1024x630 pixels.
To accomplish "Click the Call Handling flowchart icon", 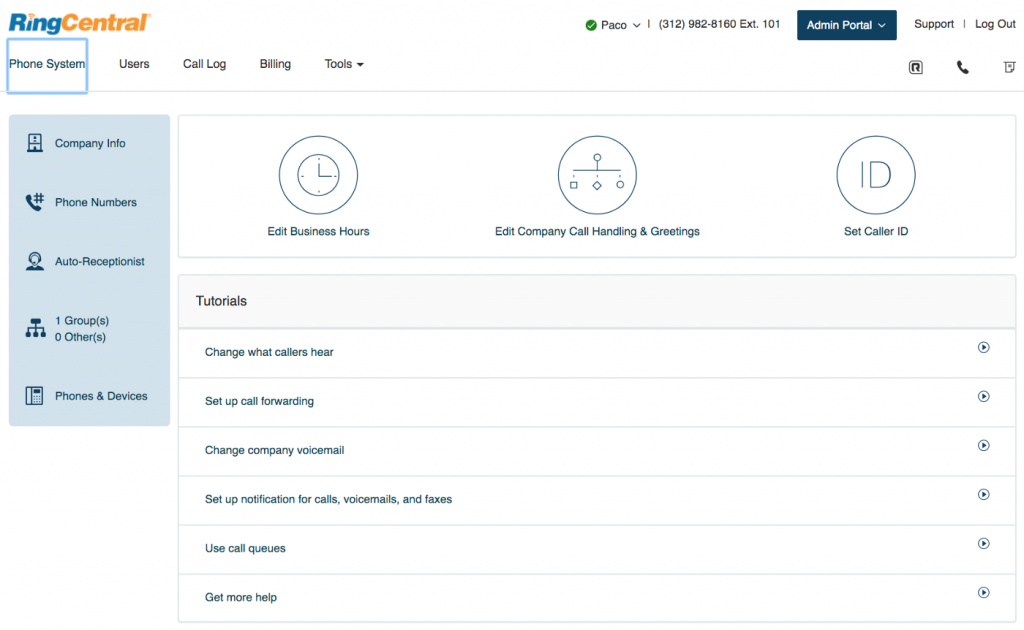I will click(597, 175).
